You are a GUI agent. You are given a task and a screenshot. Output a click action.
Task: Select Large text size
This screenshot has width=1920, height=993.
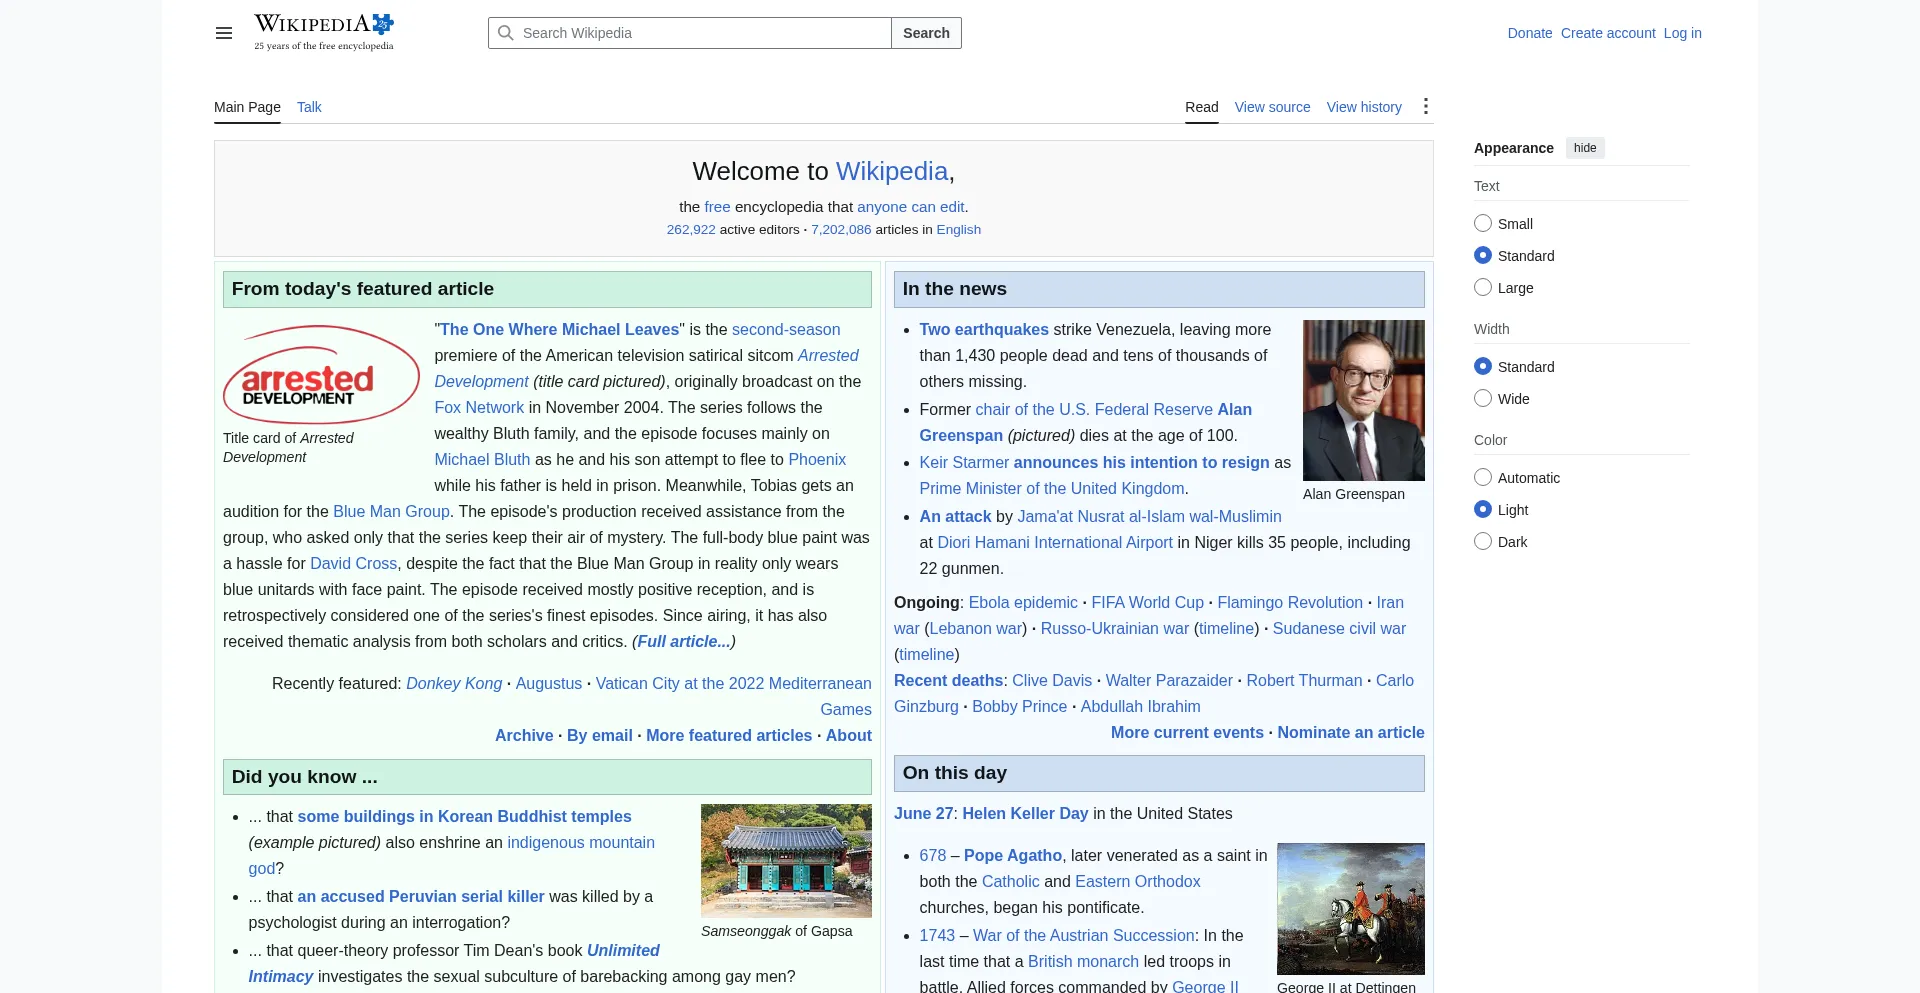click(x=1483, y=288)
